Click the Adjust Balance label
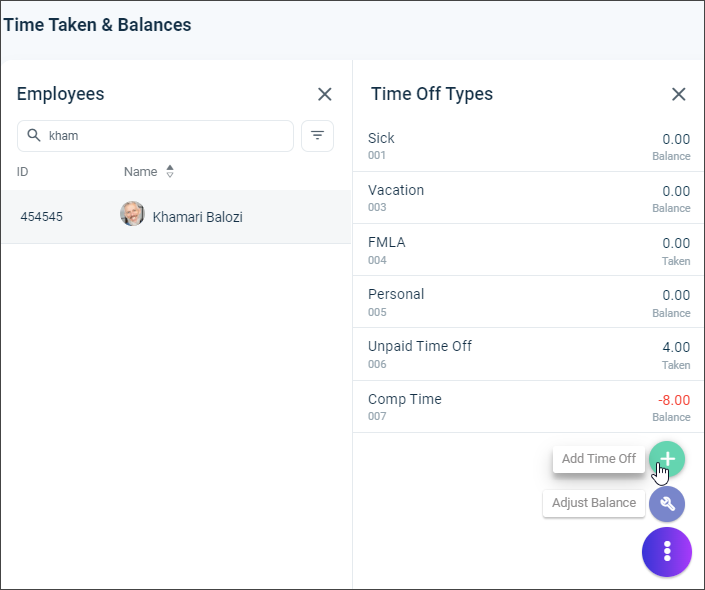The image size is (705, 590). 593,503
